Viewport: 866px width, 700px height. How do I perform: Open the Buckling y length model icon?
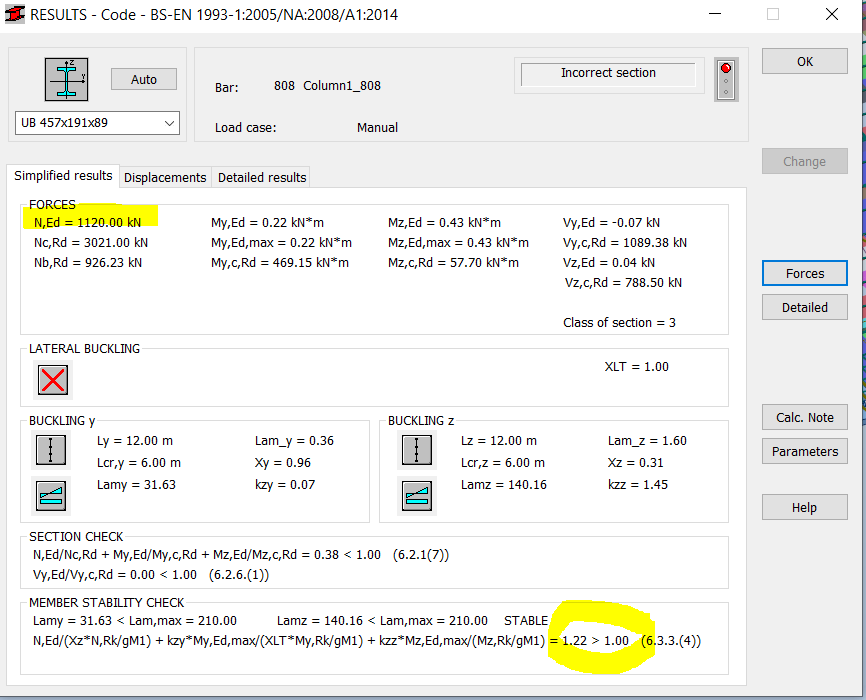(x=50, y=450)
